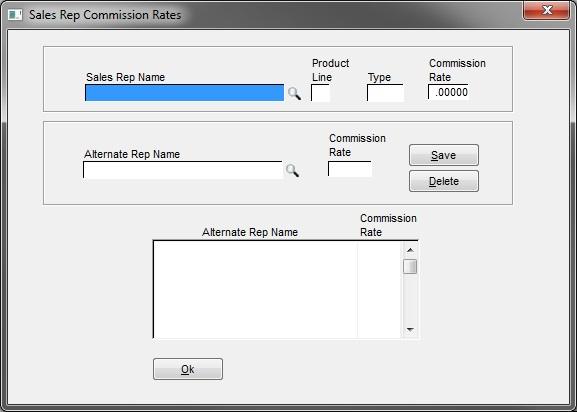This screenshot has height=412, width=577.
Task: Click the list scrollbar down arrow
Action: [x=410, y=330]
